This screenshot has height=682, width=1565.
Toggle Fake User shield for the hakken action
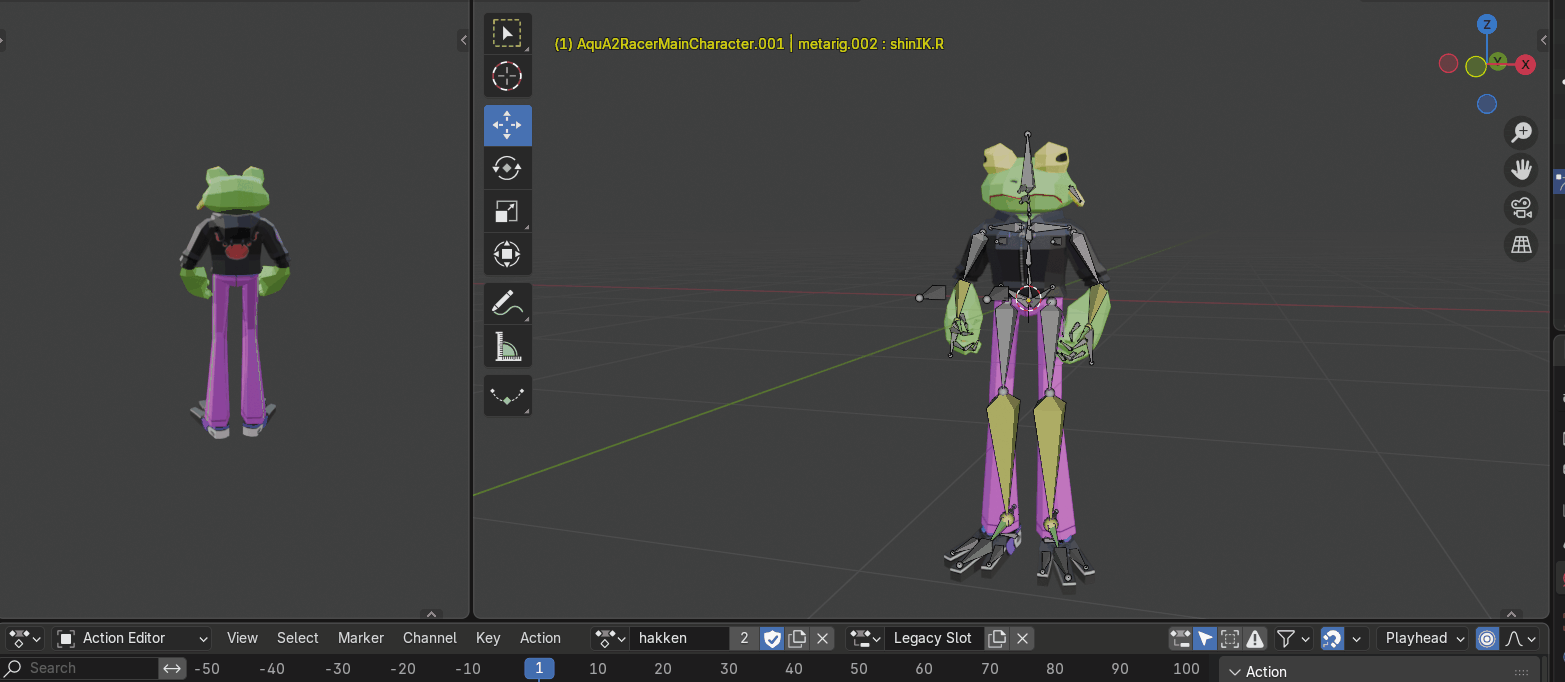(772, 638)
